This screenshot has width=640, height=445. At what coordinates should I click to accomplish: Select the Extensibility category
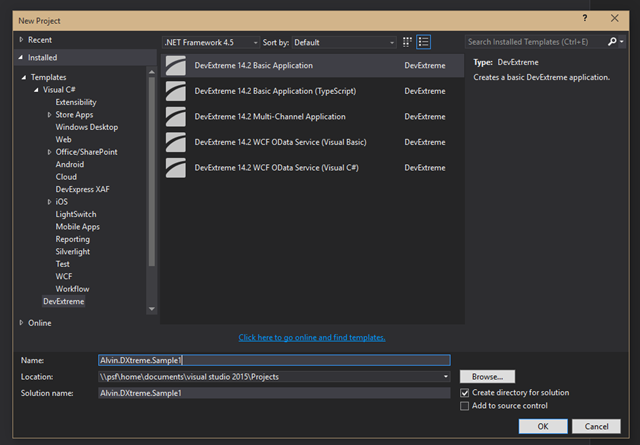pos(76,102)
